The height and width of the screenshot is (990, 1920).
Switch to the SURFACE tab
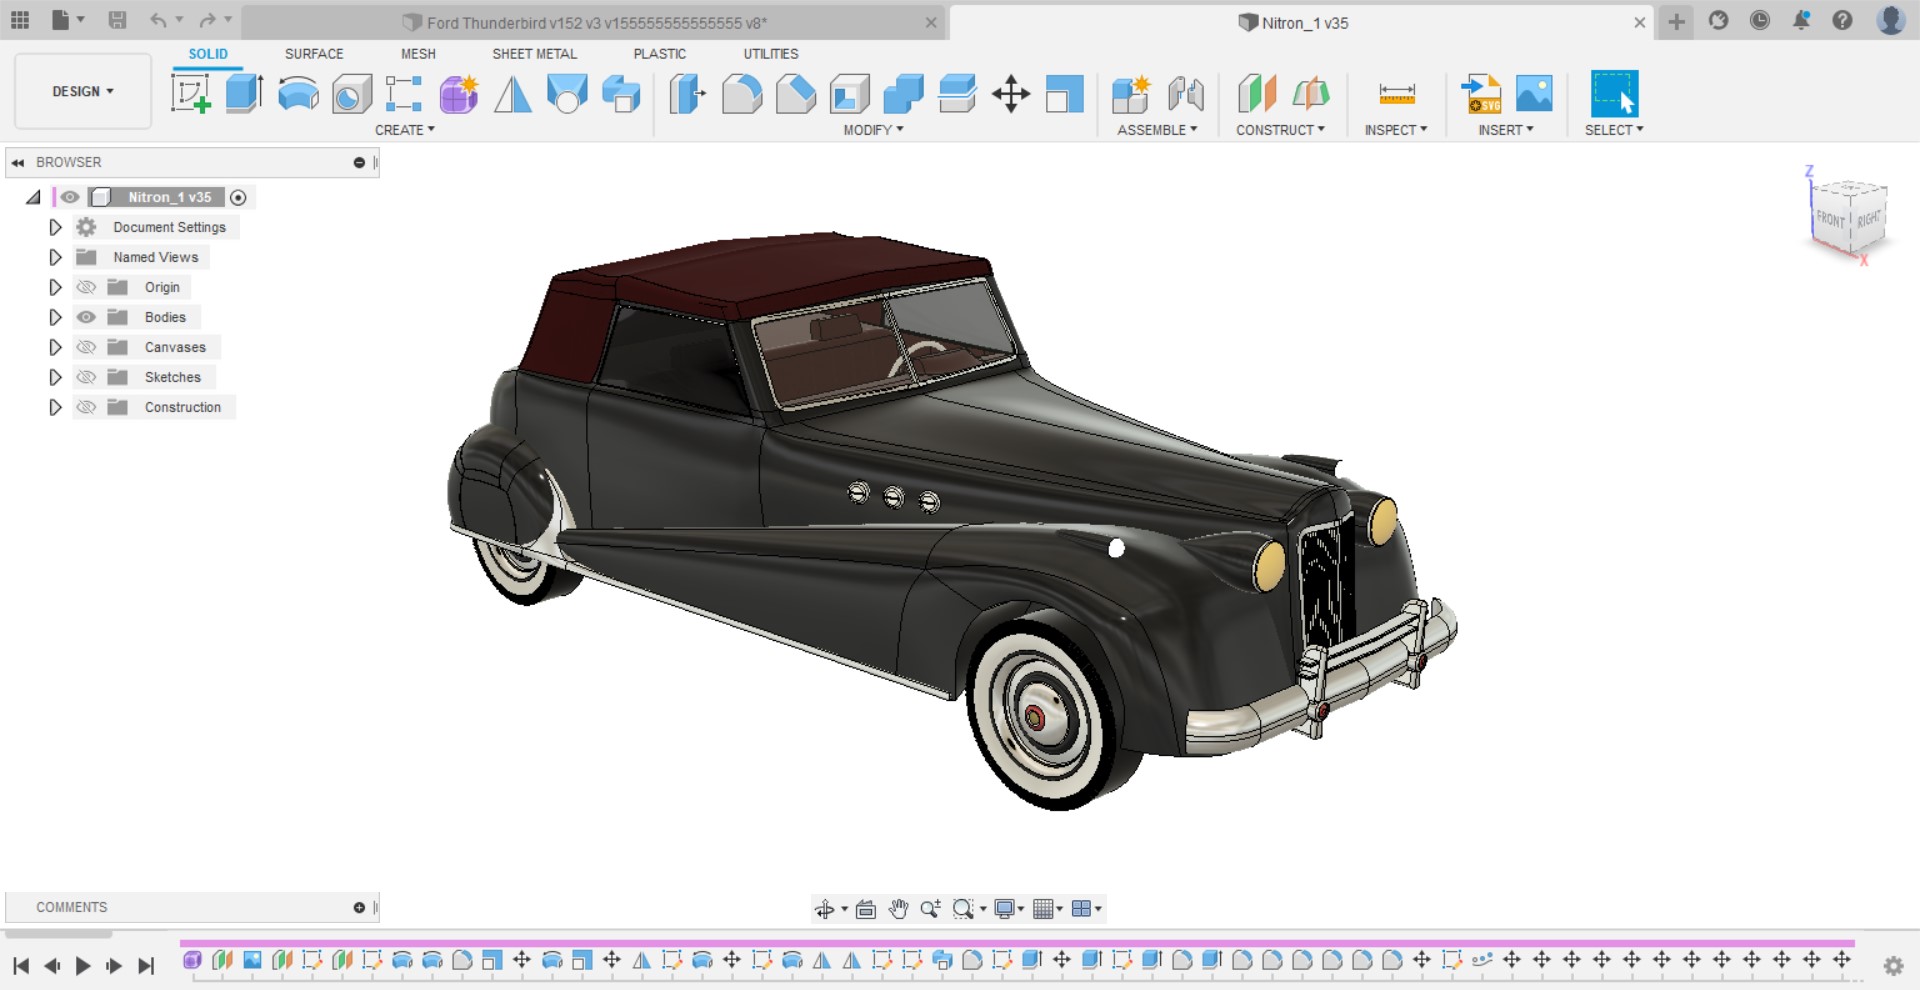[x=314, y=54]
